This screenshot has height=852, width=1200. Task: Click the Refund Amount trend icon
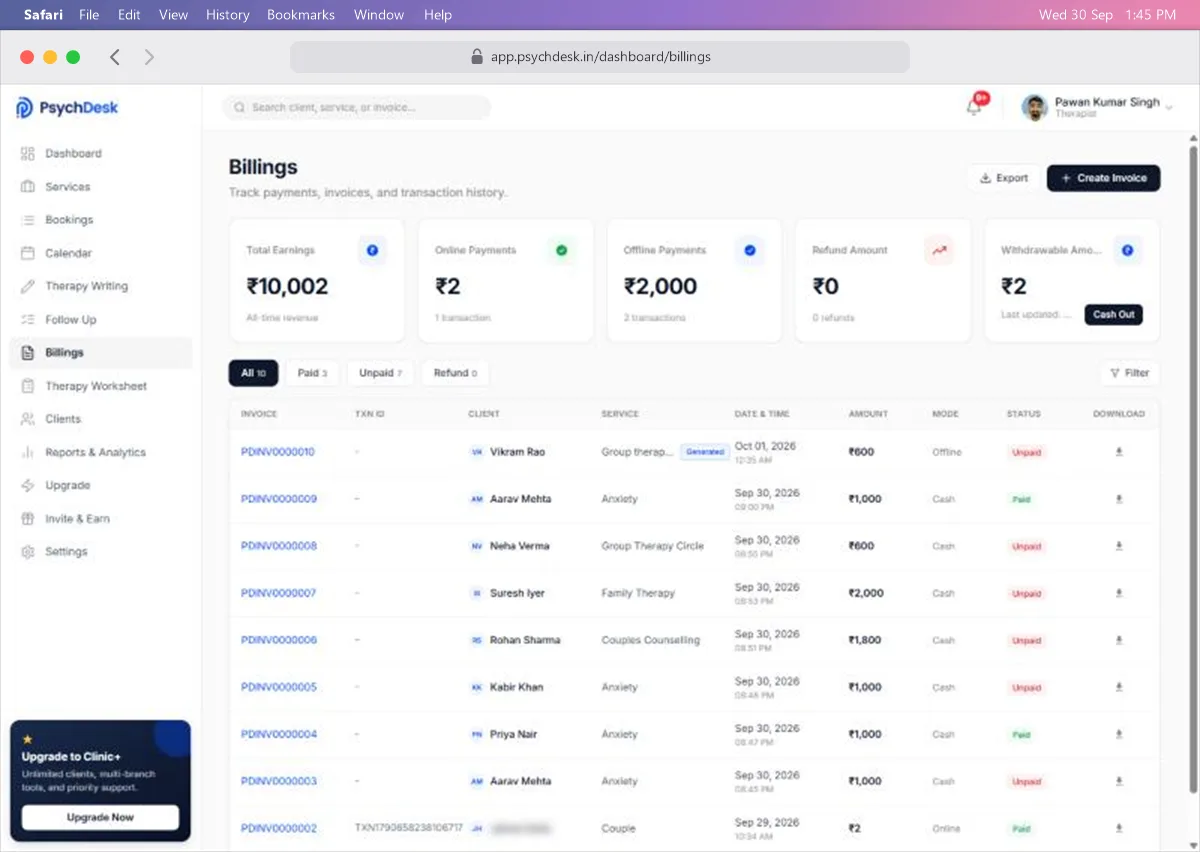(939, 251)
